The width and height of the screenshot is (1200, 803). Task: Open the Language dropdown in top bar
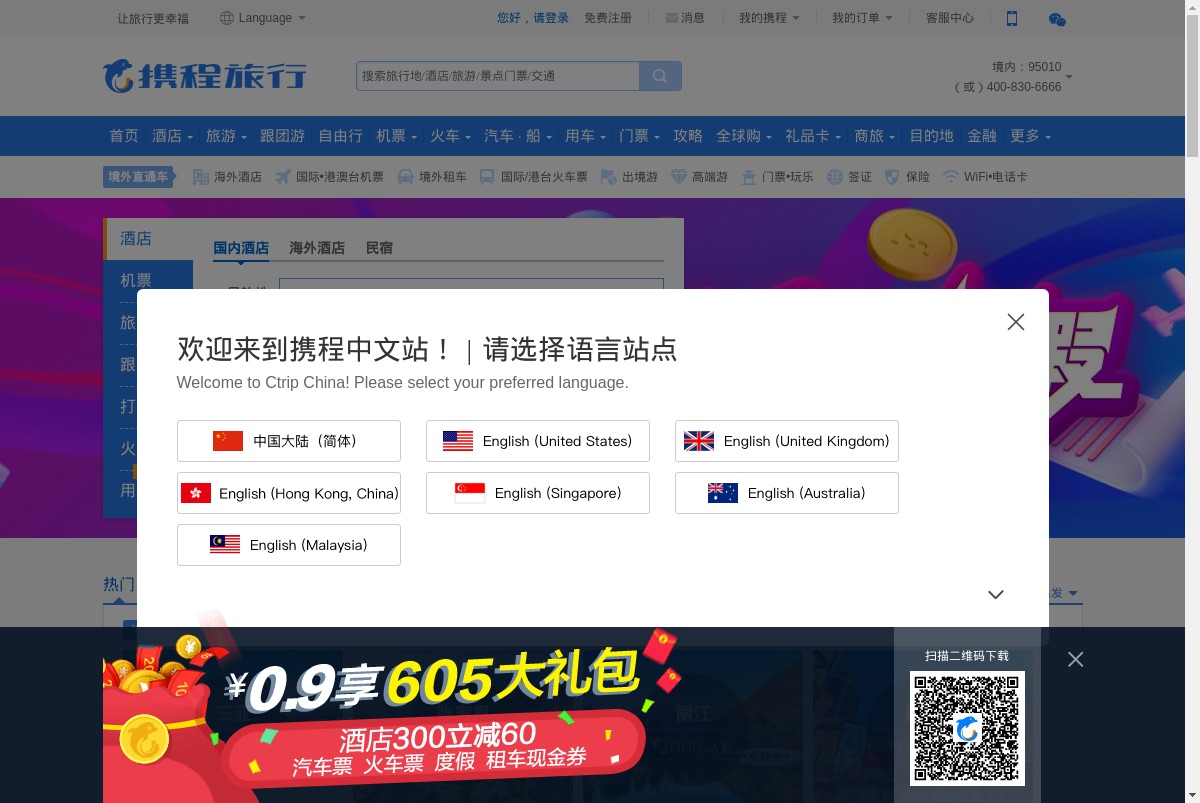tap(263, 18)
